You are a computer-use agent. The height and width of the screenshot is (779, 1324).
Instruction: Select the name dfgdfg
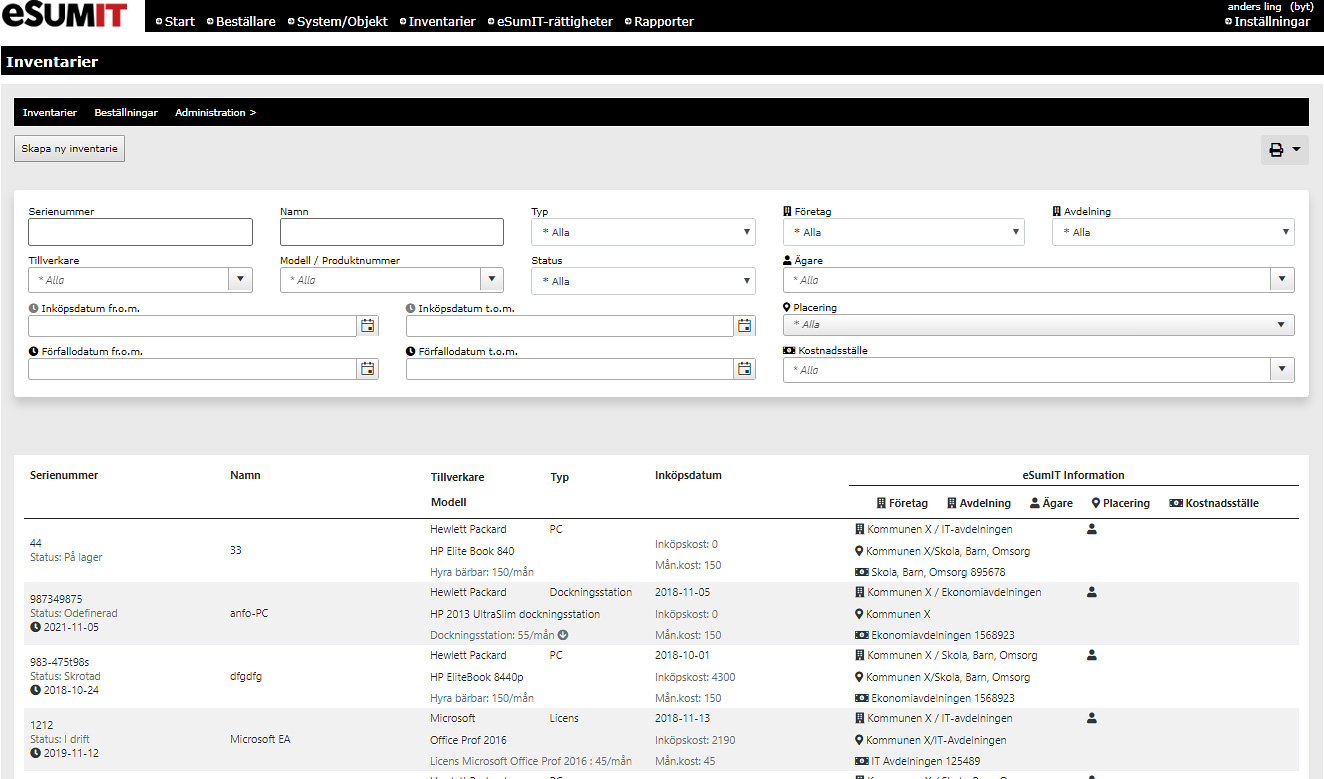[x=246, y=676]
